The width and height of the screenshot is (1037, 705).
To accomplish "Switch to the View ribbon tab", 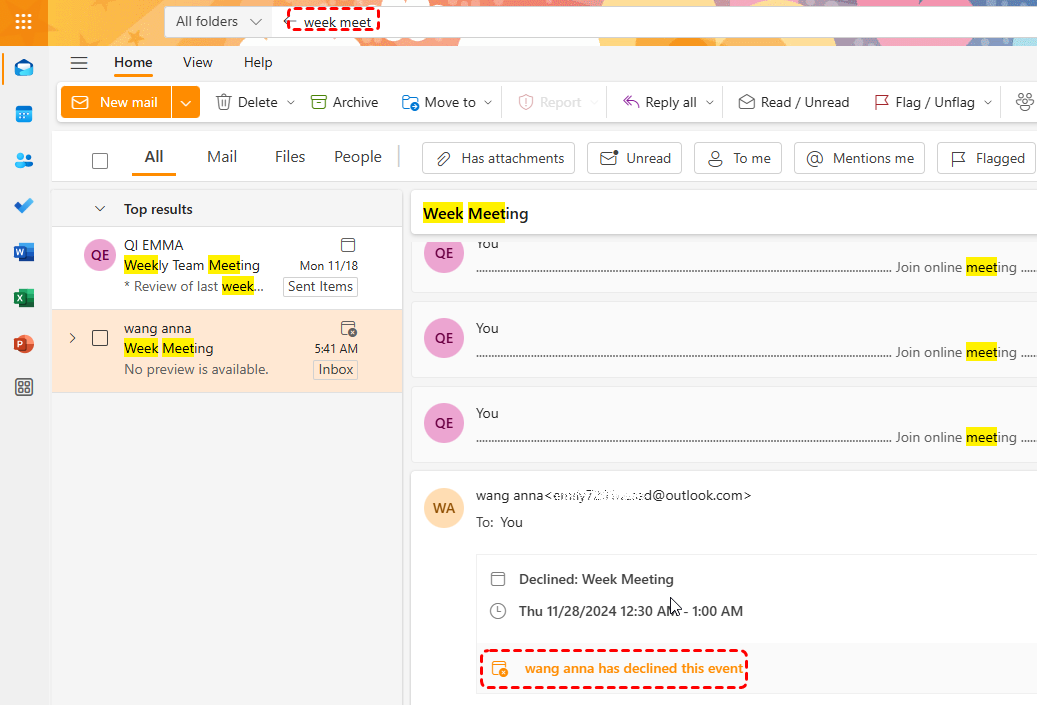I will pos(197,62).
